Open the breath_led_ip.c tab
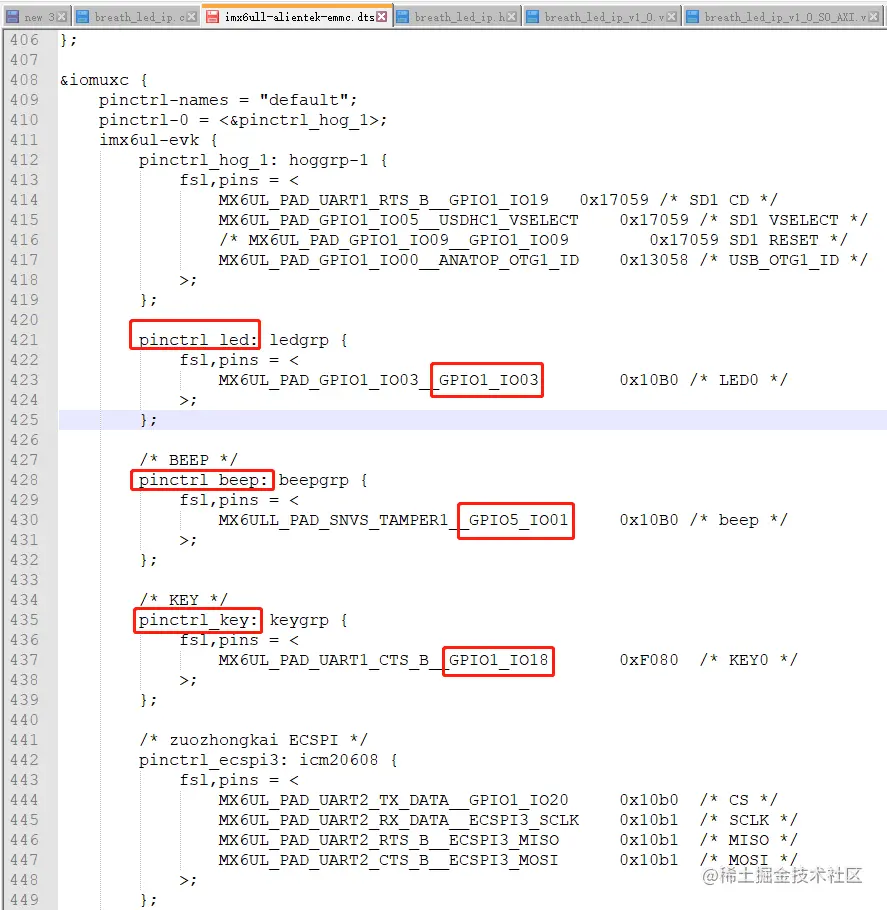The width and height of the screenshot is (887, 910). (136, 17)
